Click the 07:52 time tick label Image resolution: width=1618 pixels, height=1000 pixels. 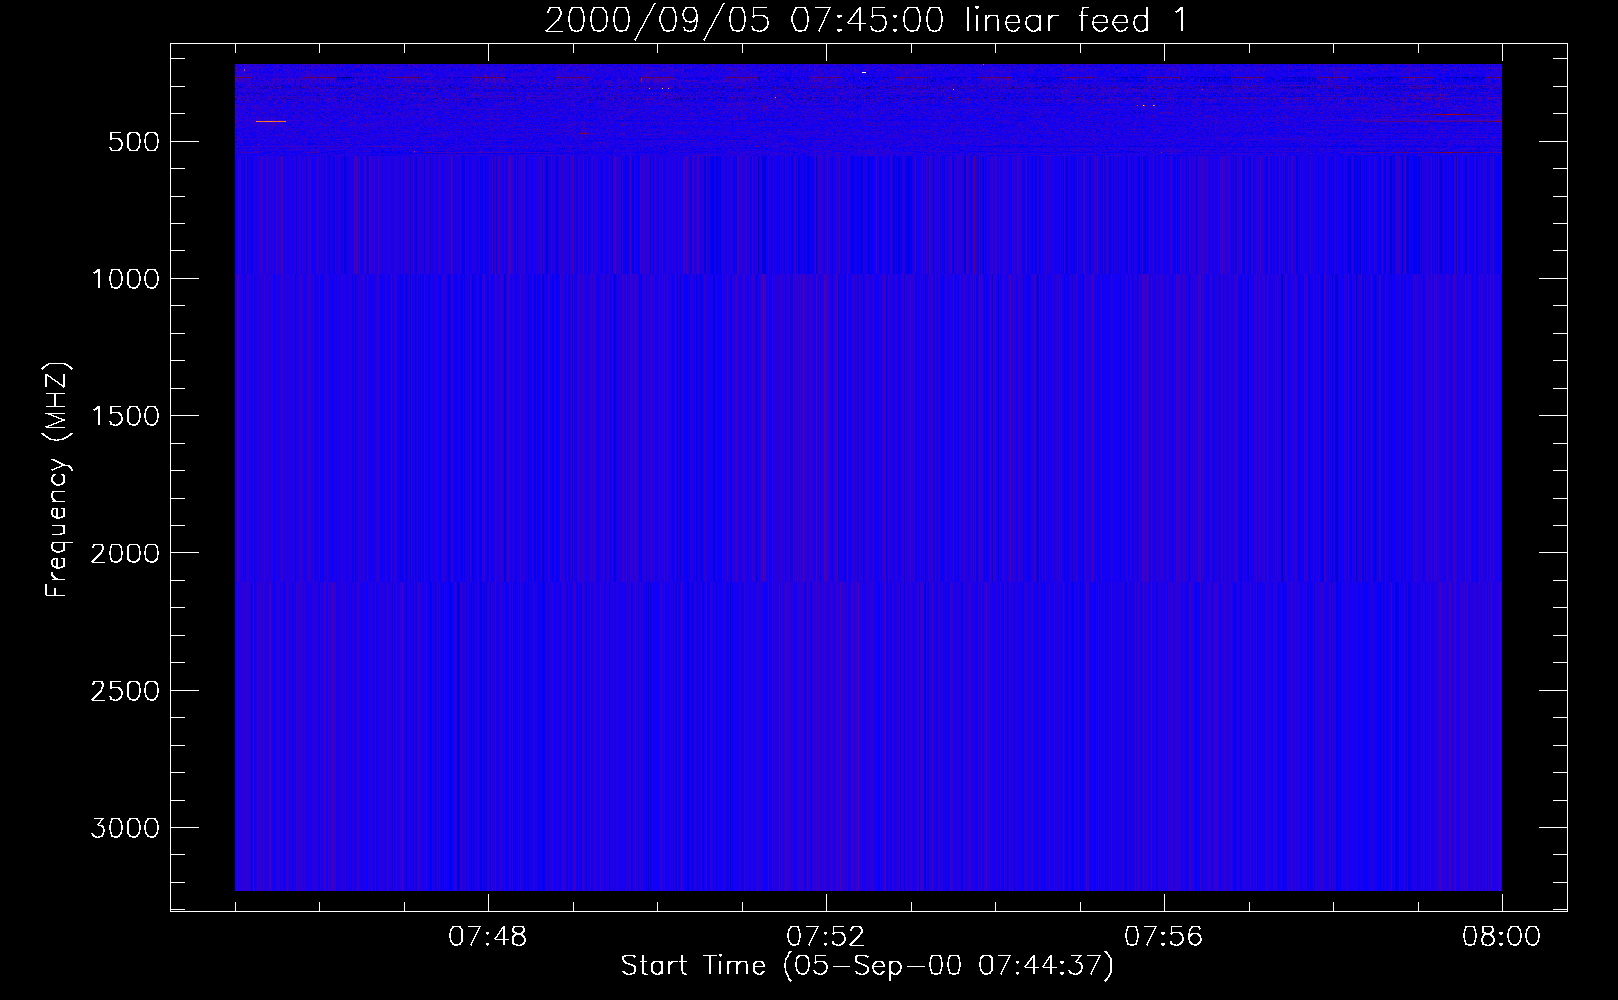826,937
